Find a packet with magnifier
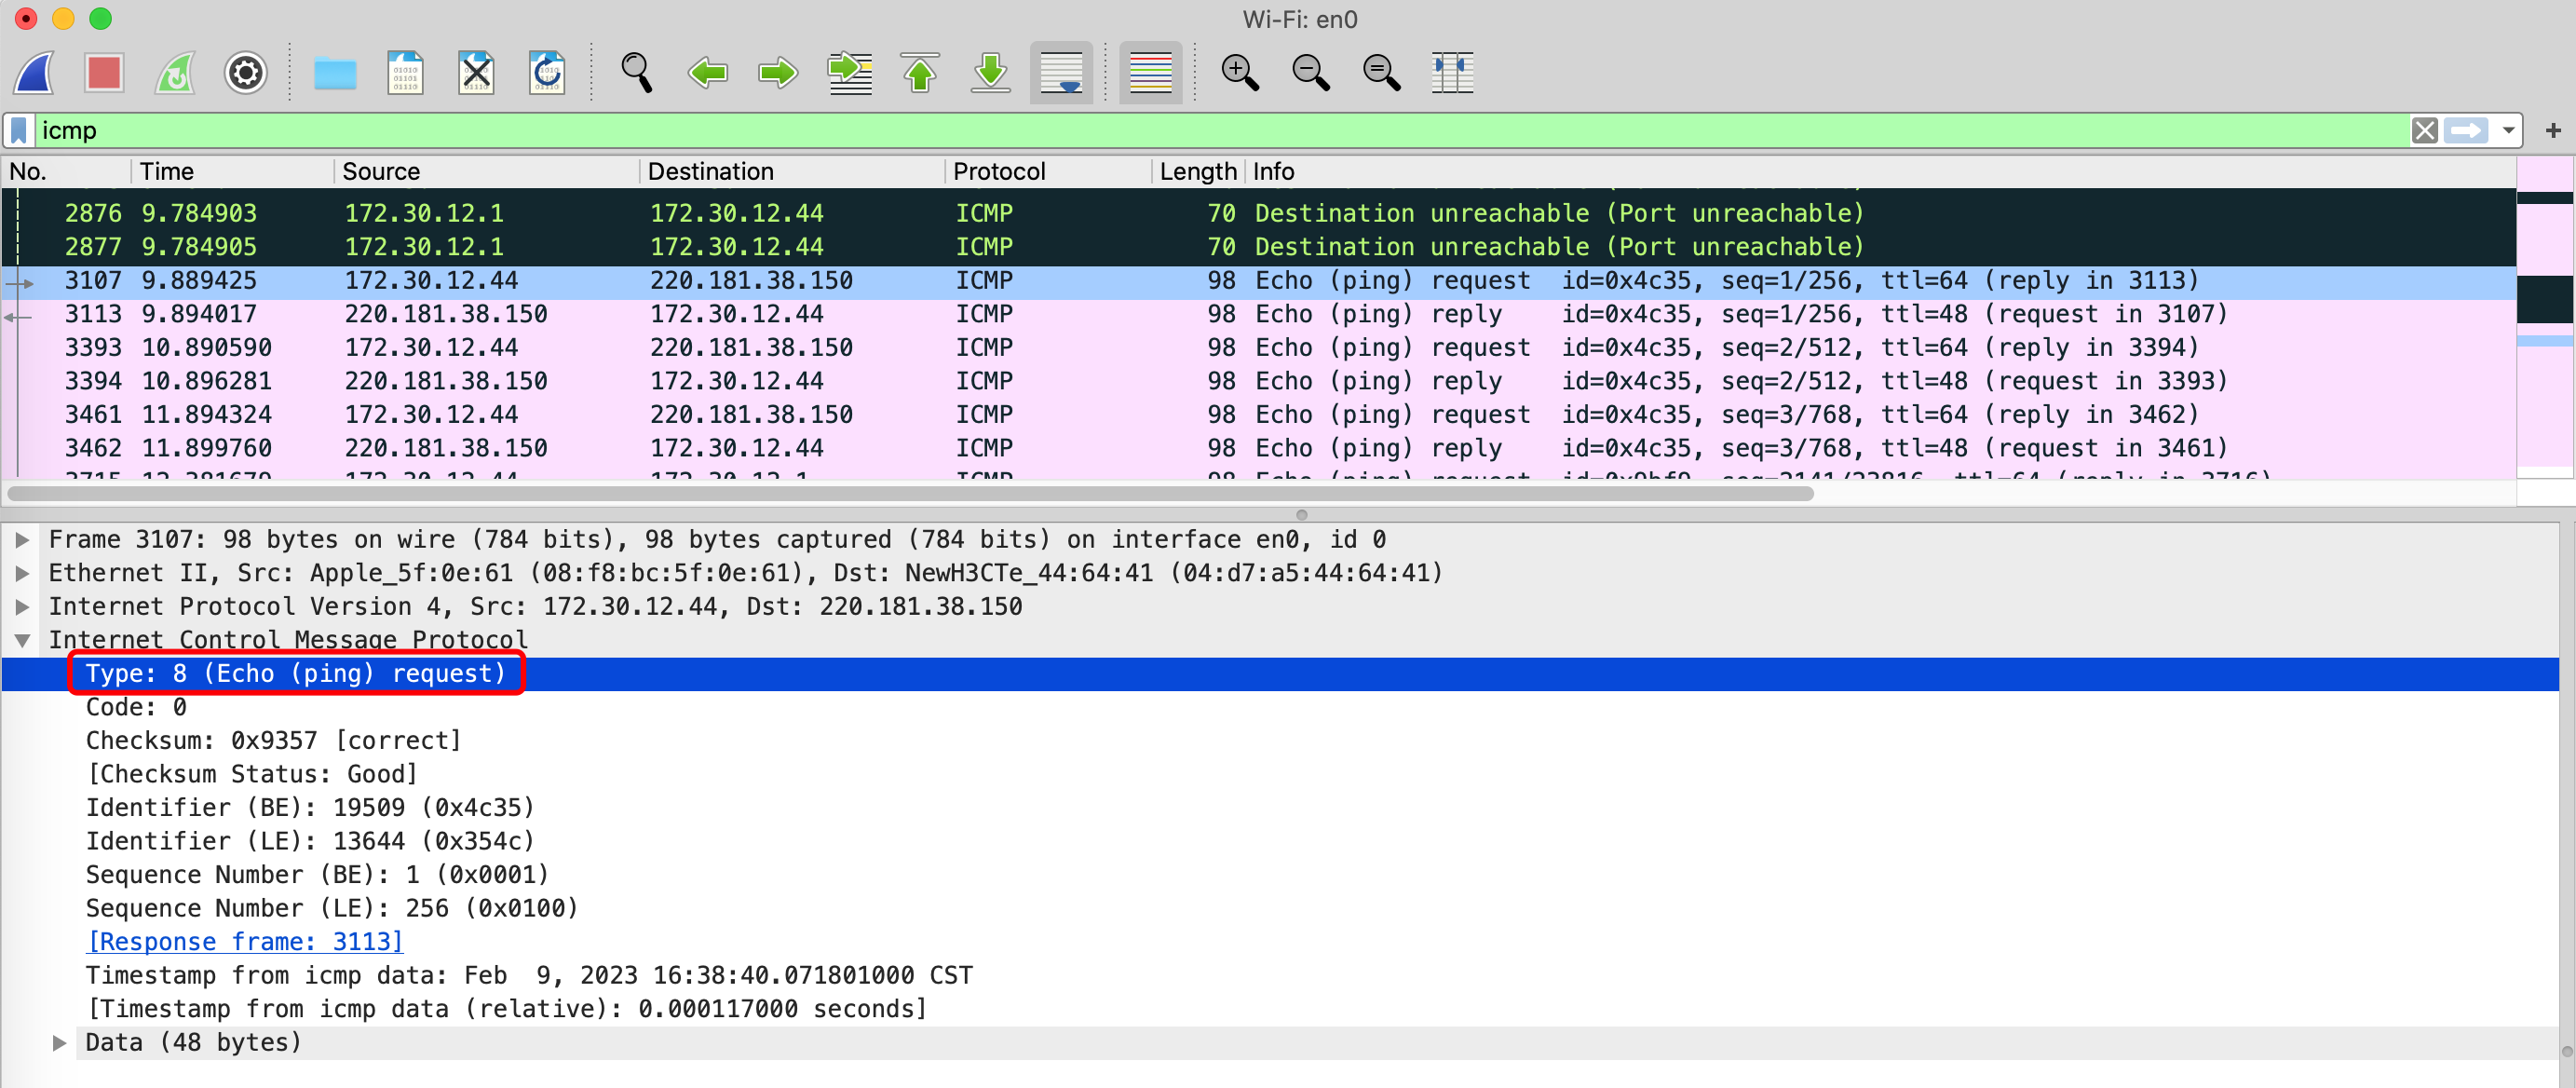 tap(637, 73)
